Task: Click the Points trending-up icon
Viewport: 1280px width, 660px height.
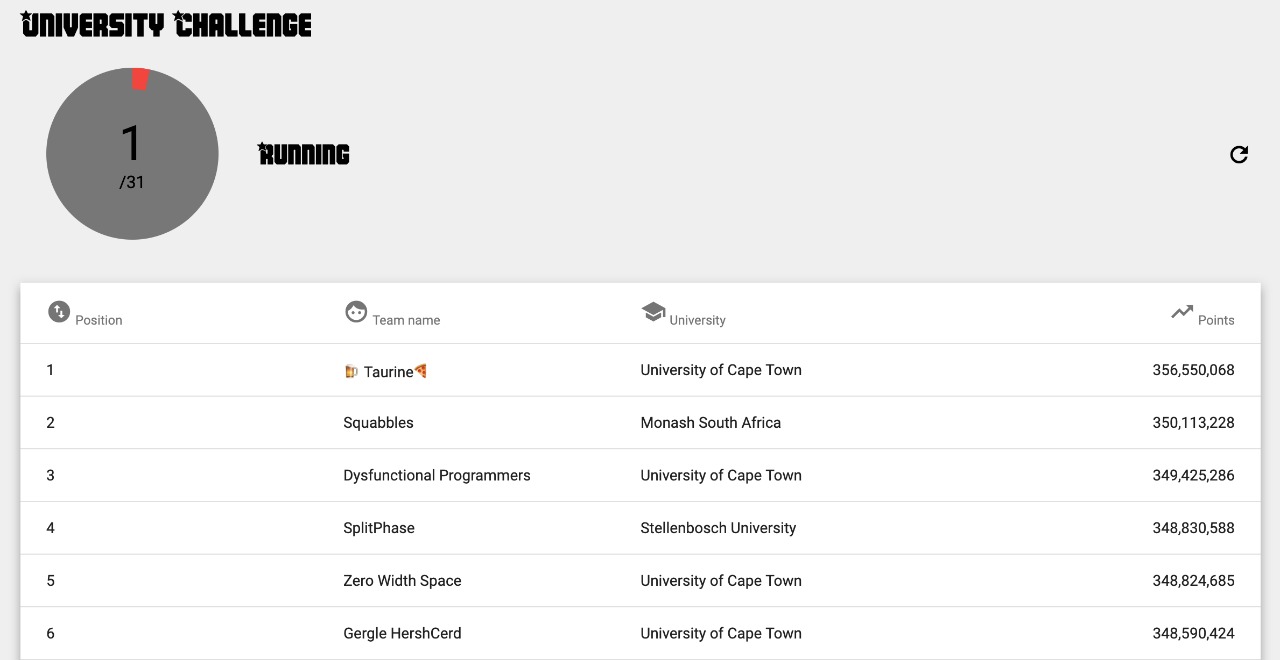Action: (1182, 312)
